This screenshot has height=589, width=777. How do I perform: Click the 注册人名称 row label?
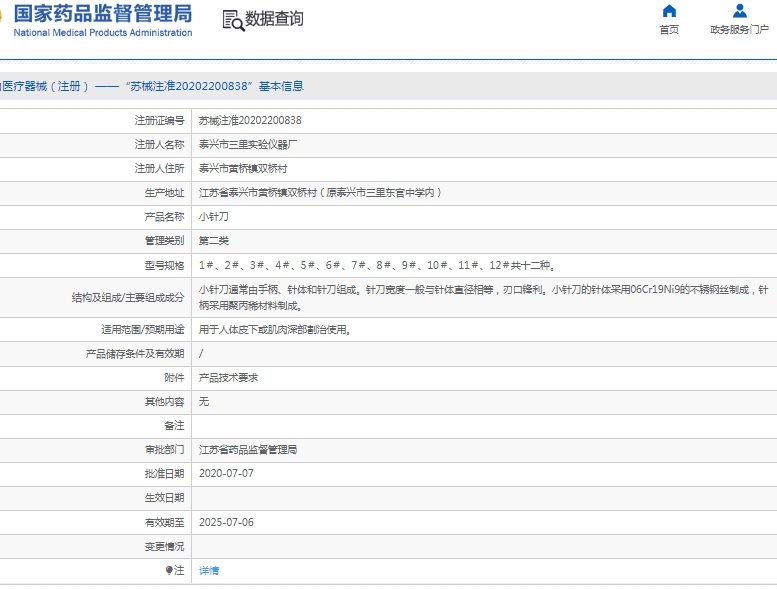[159, 145]
